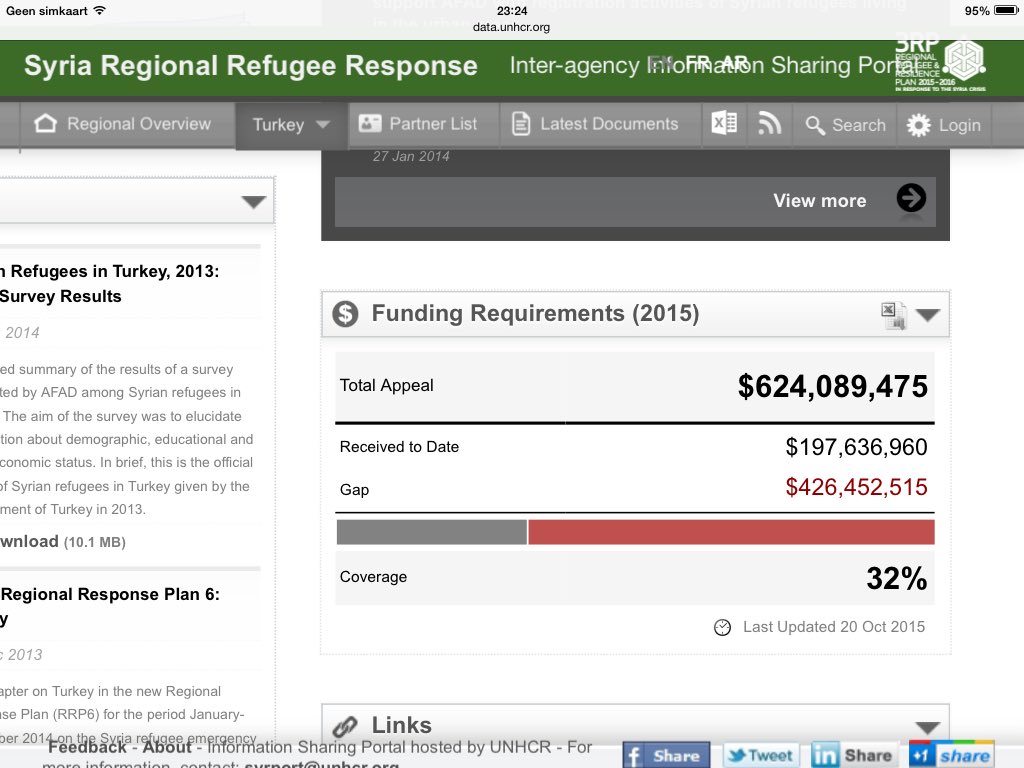The height and width of the screenshot is (768, 1024).
Task: Collapse the Funding Requirements panel arrow
Action: (x=927, y=315)
